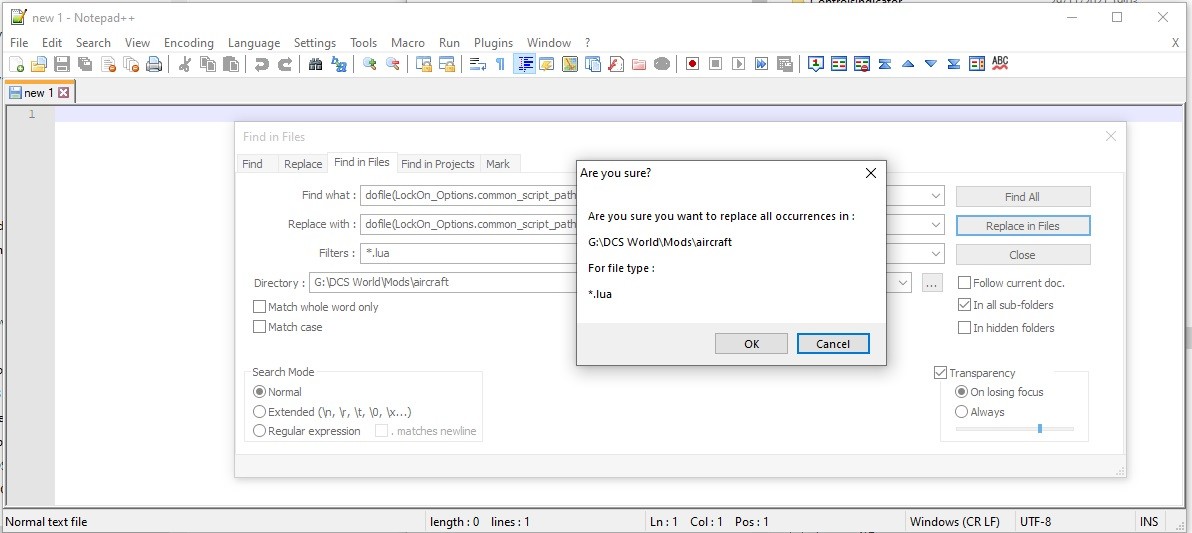
Task: Zoom out using the magnifier minus icon
Action: [393, 65]
